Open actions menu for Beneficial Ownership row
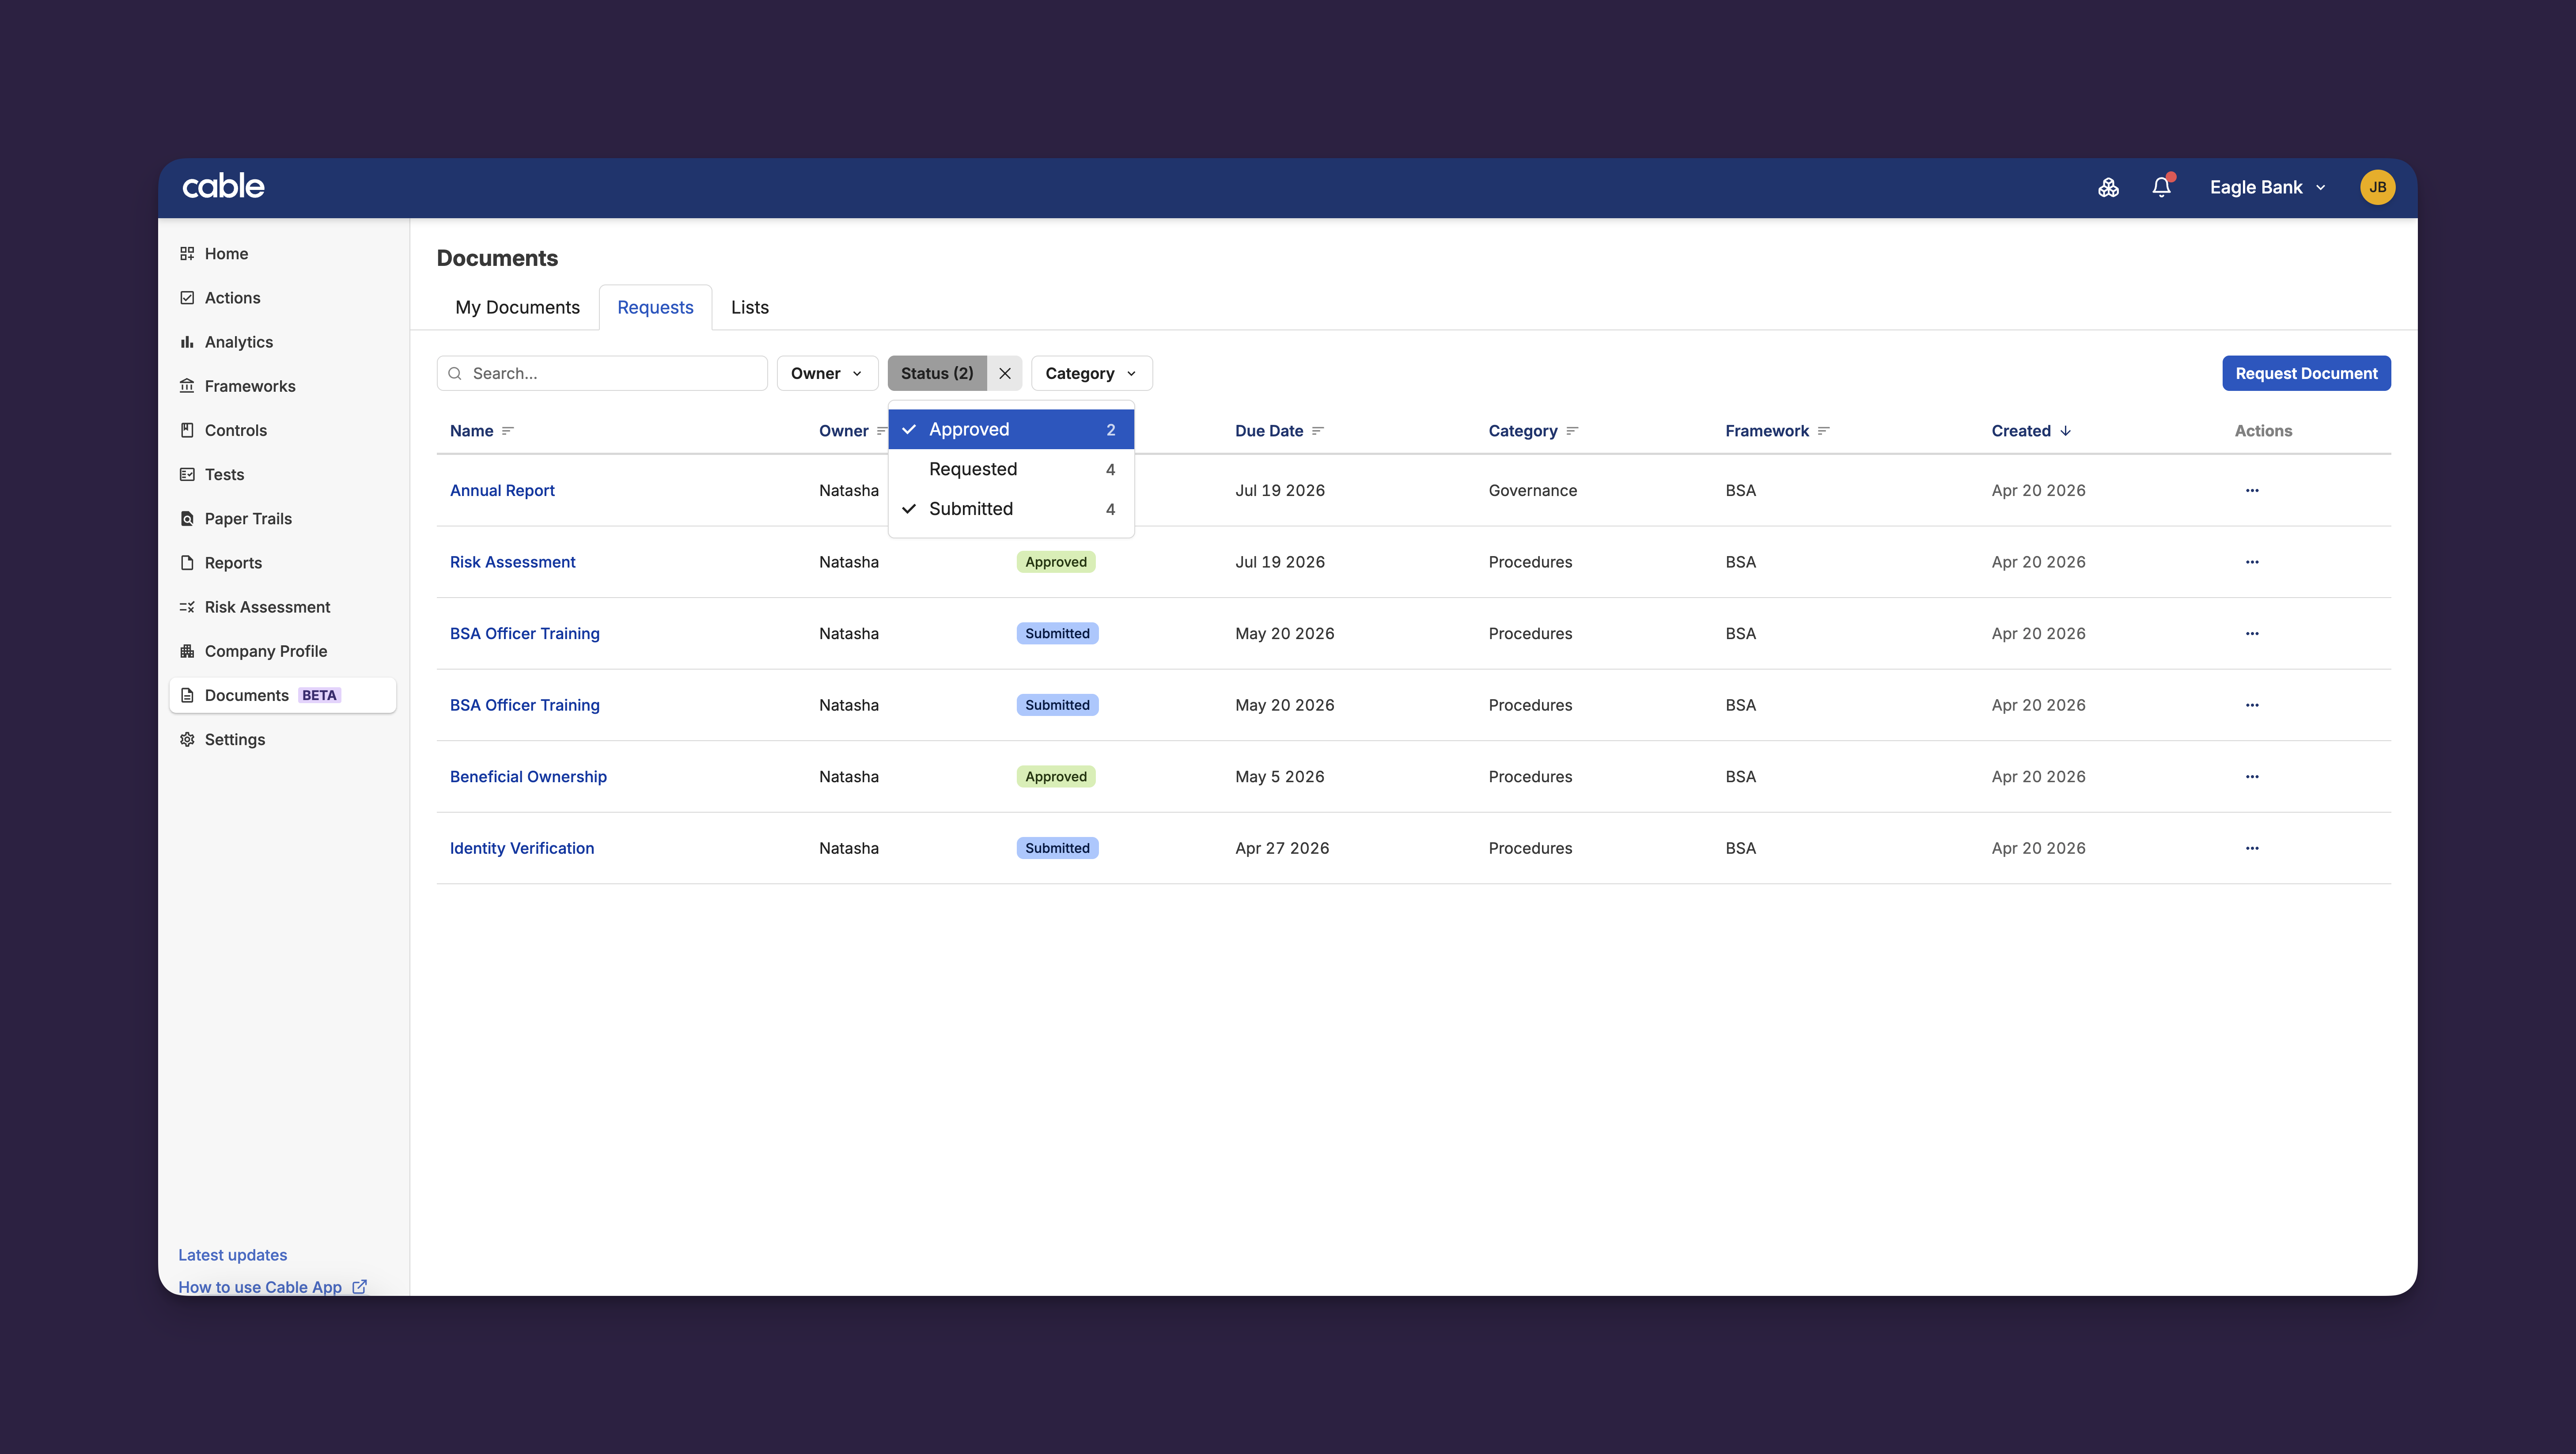This screenshot has height=1454, width=2576. click(x=2252, y=776)
